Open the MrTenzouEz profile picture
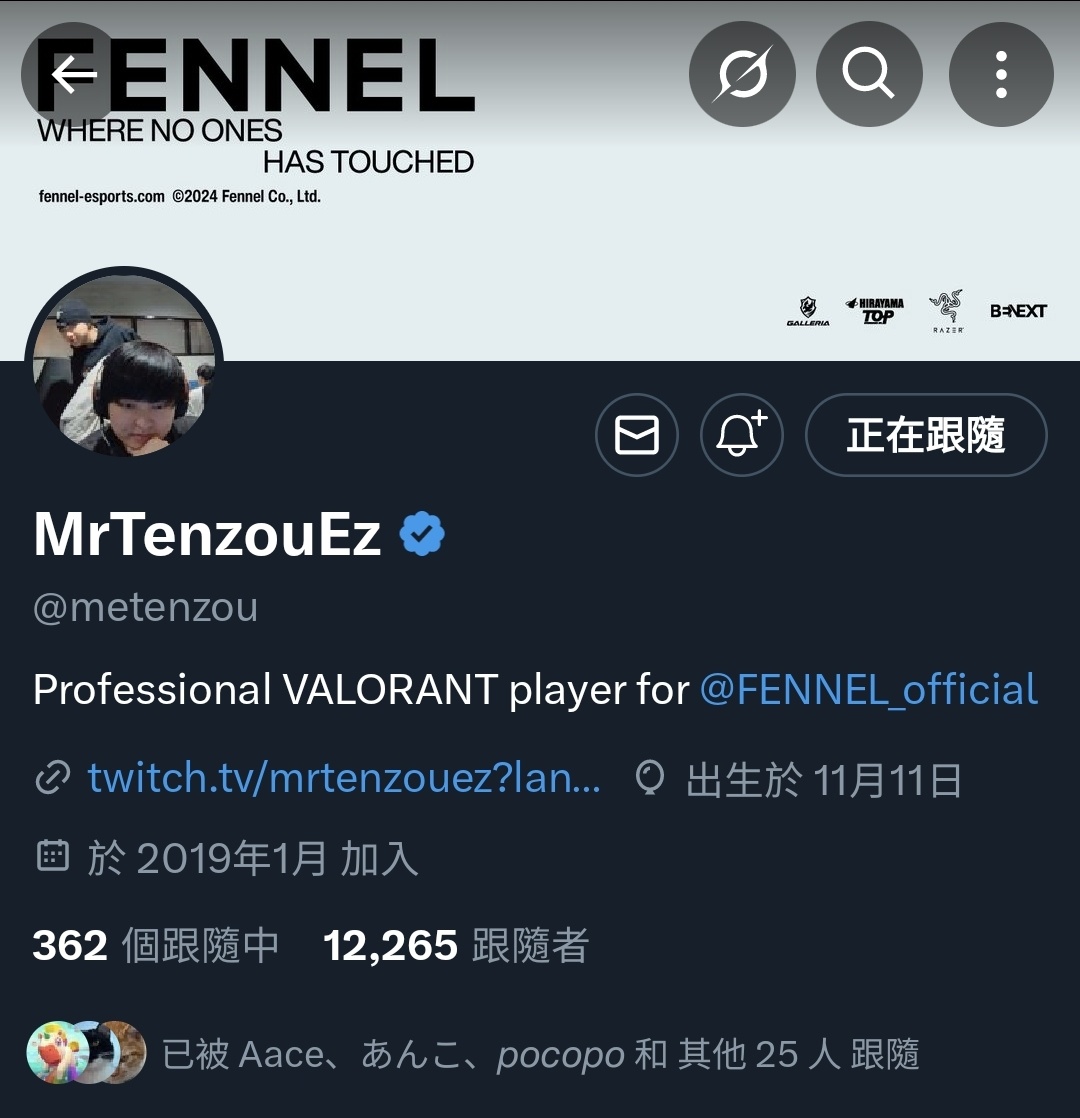Screen dimensions: 1080x1118 pyautogui.click(x=124, y=366)
